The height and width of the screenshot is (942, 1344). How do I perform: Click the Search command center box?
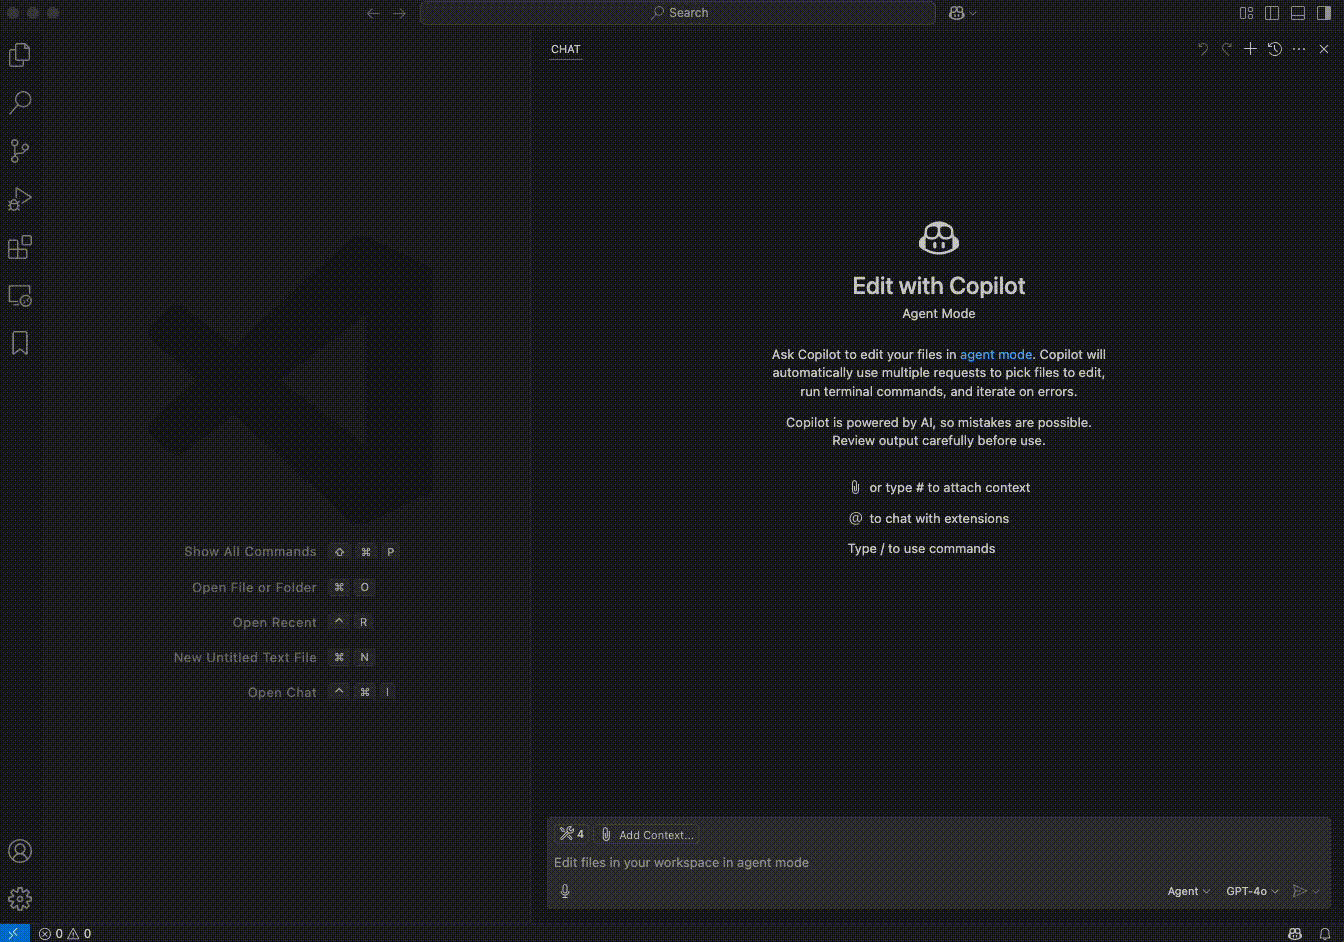pos(678,13)
